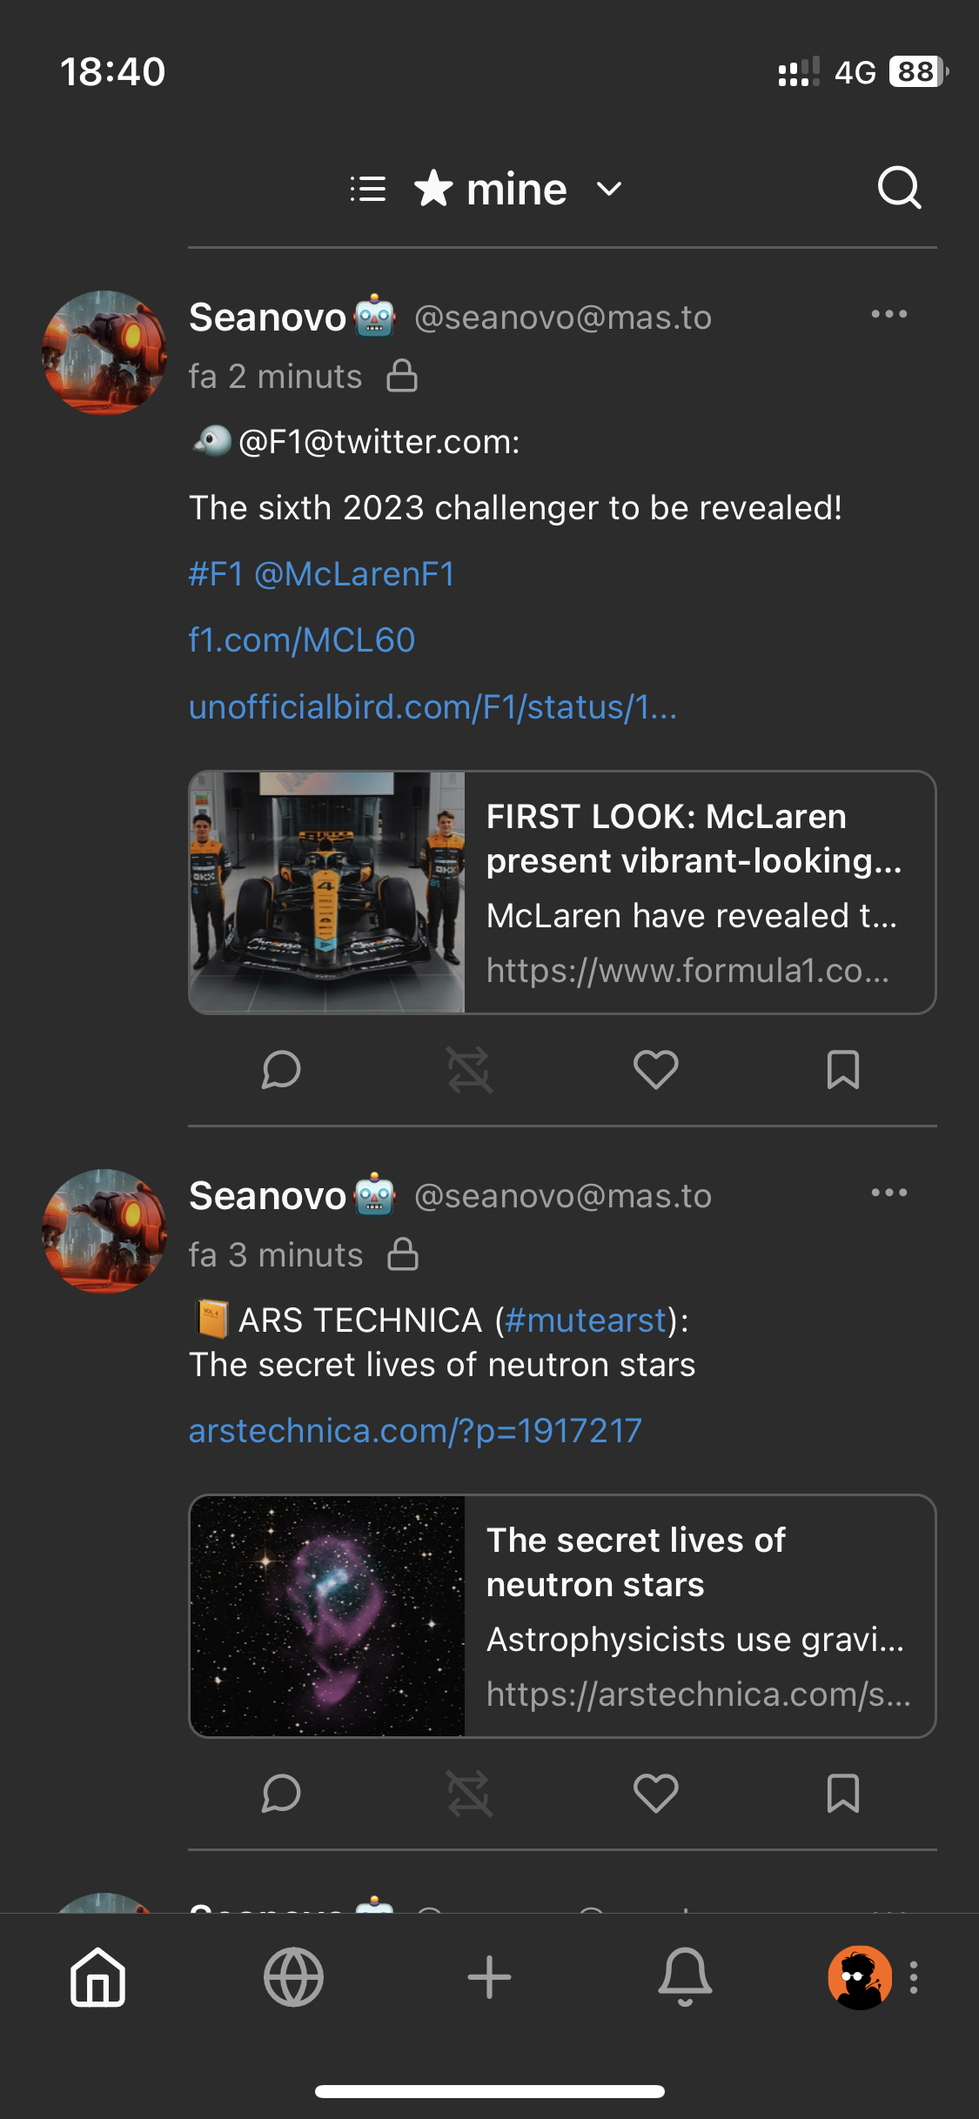Image resolution: width=979 pixels, height=2119 pixels.
Task: Open more options on Ars Technica post
Action: click(x=889, y=1193)
